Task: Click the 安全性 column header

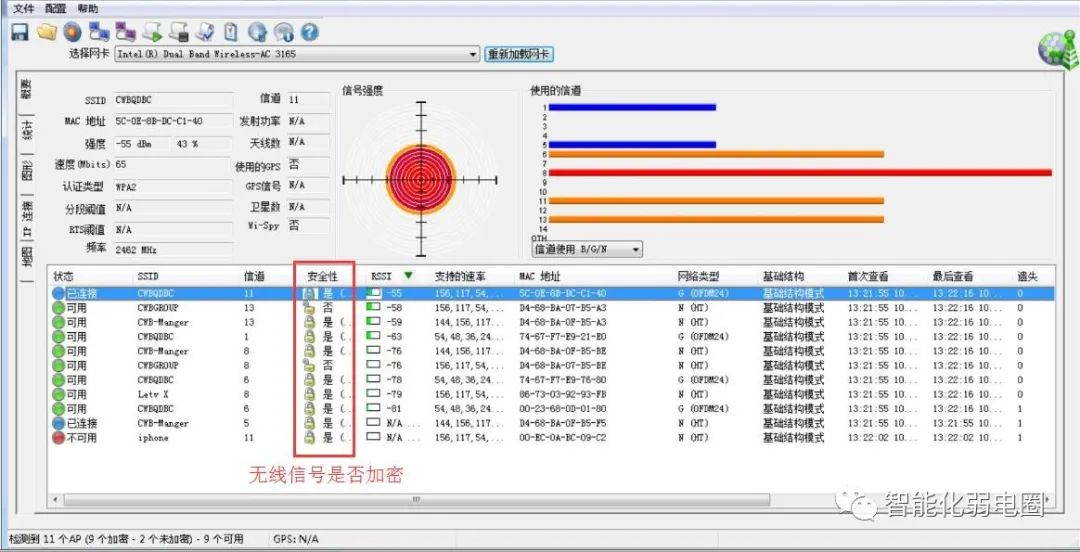Action: tap(322, 276)
